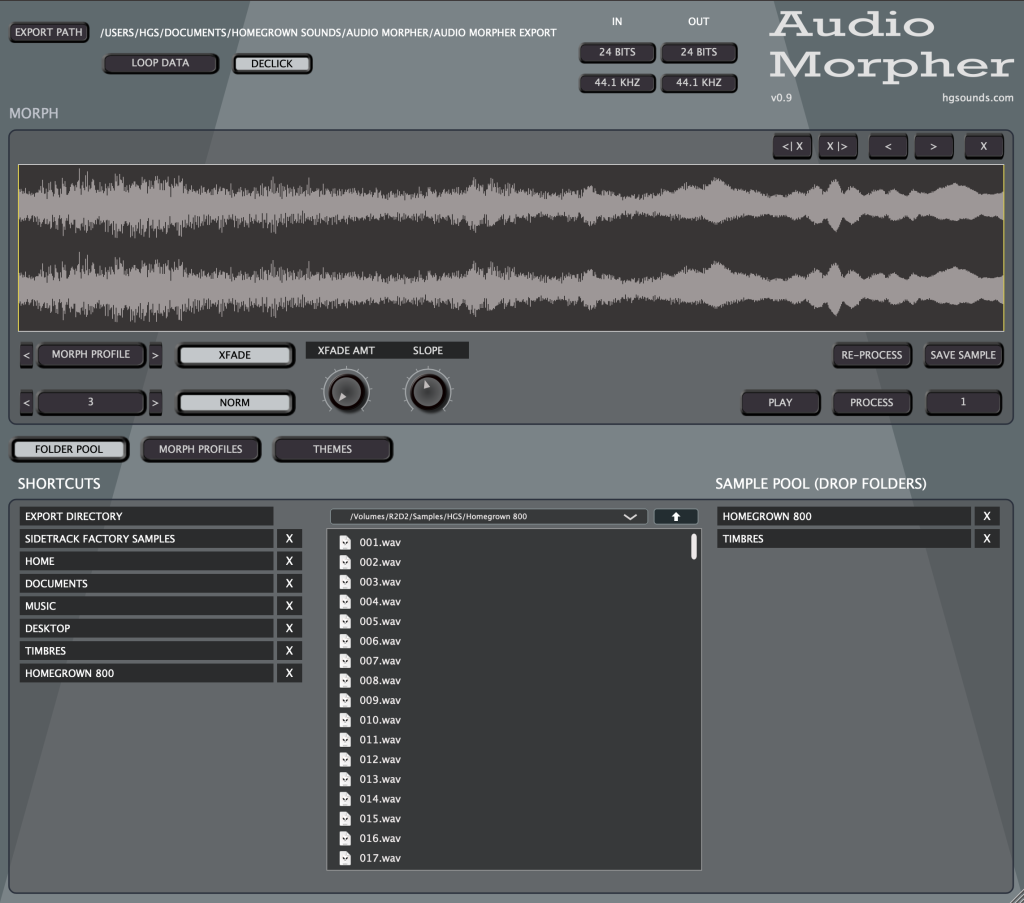Click the right-arrow navigation icon above the waveform

[933, 146]
